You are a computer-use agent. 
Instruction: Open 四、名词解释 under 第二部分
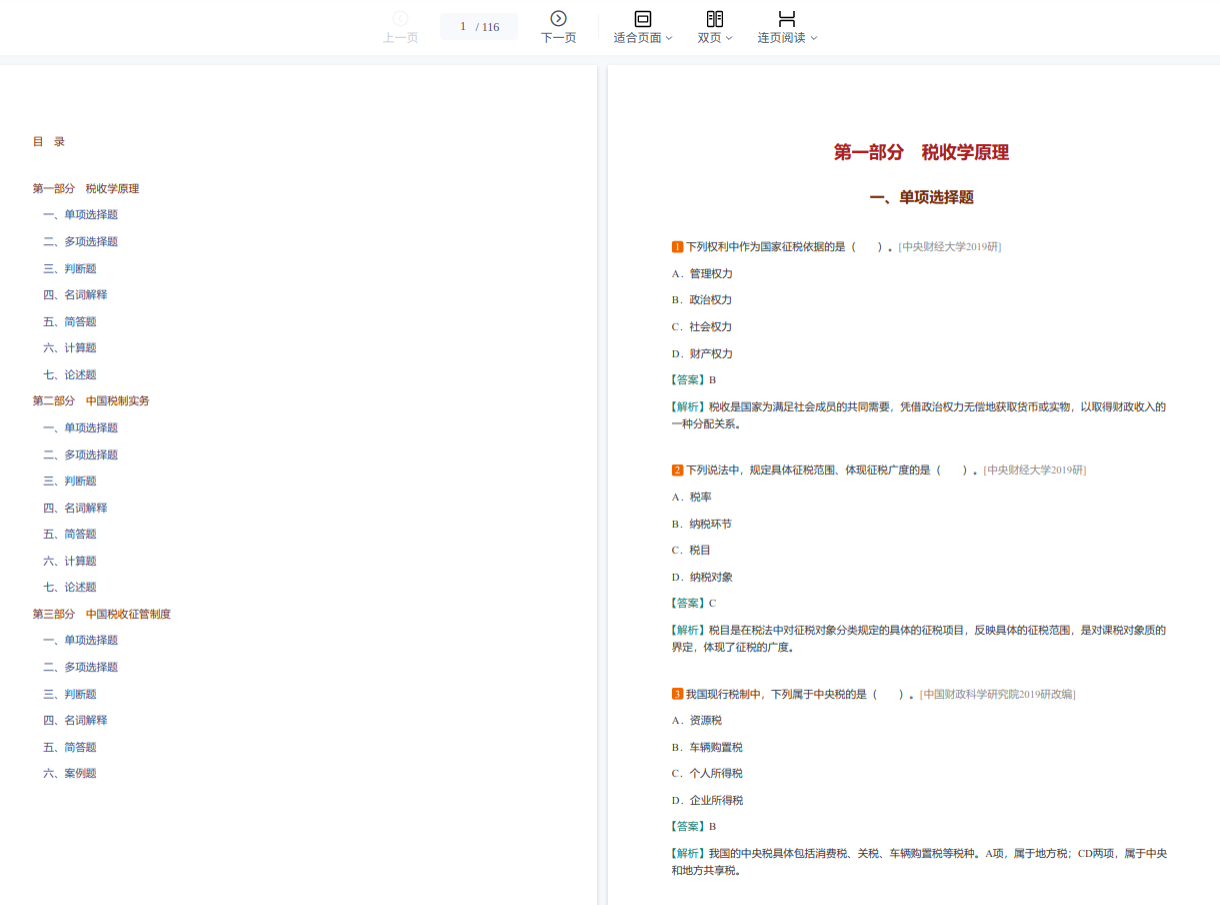75,508
